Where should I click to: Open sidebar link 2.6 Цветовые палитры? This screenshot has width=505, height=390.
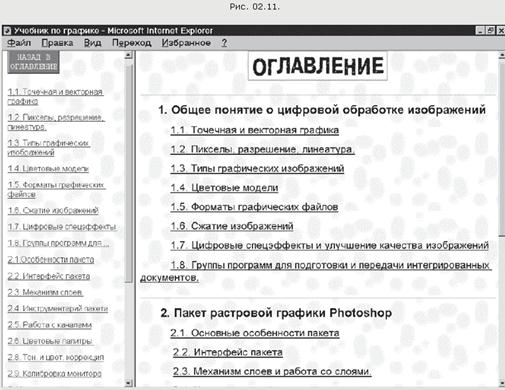point(50,341)
